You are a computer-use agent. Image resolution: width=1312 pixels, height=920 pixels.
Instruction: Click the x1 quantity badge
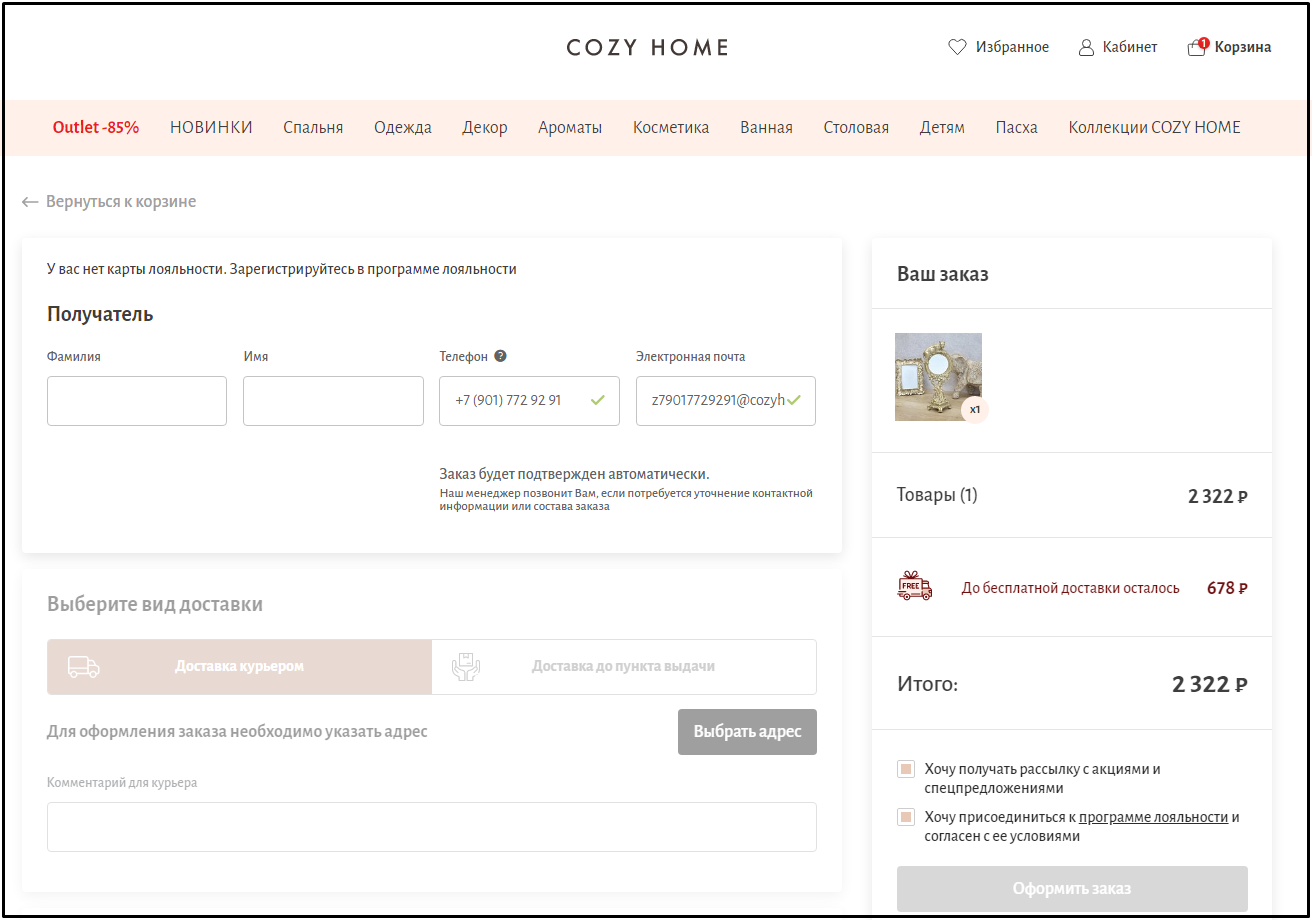click(974, 409)
